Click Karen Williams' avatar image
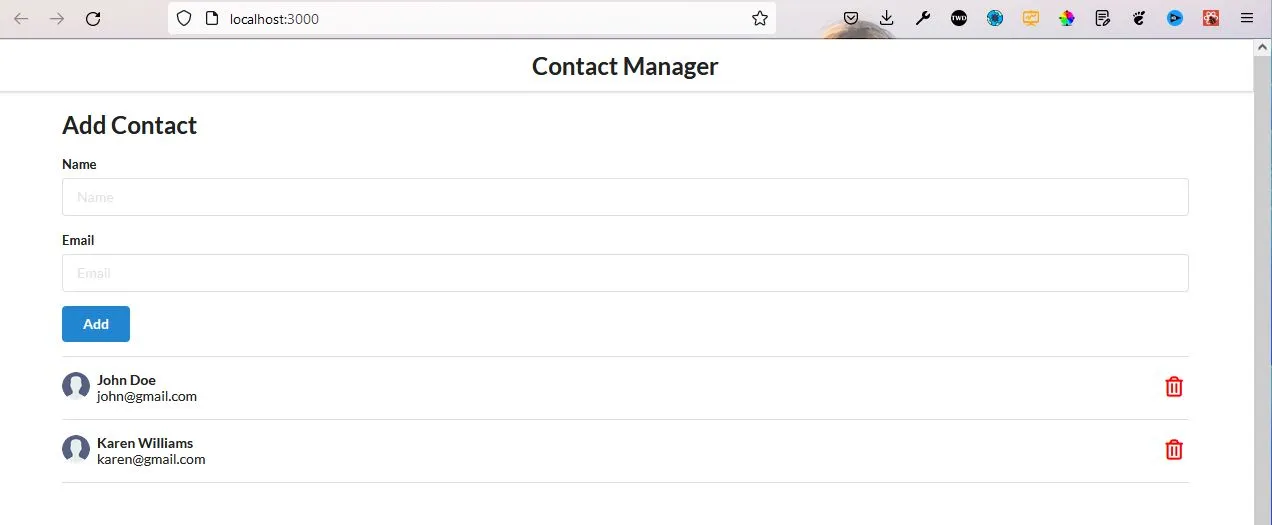Screen dimensions: 1272x525 pyautogui.click(x=76, y=449)
